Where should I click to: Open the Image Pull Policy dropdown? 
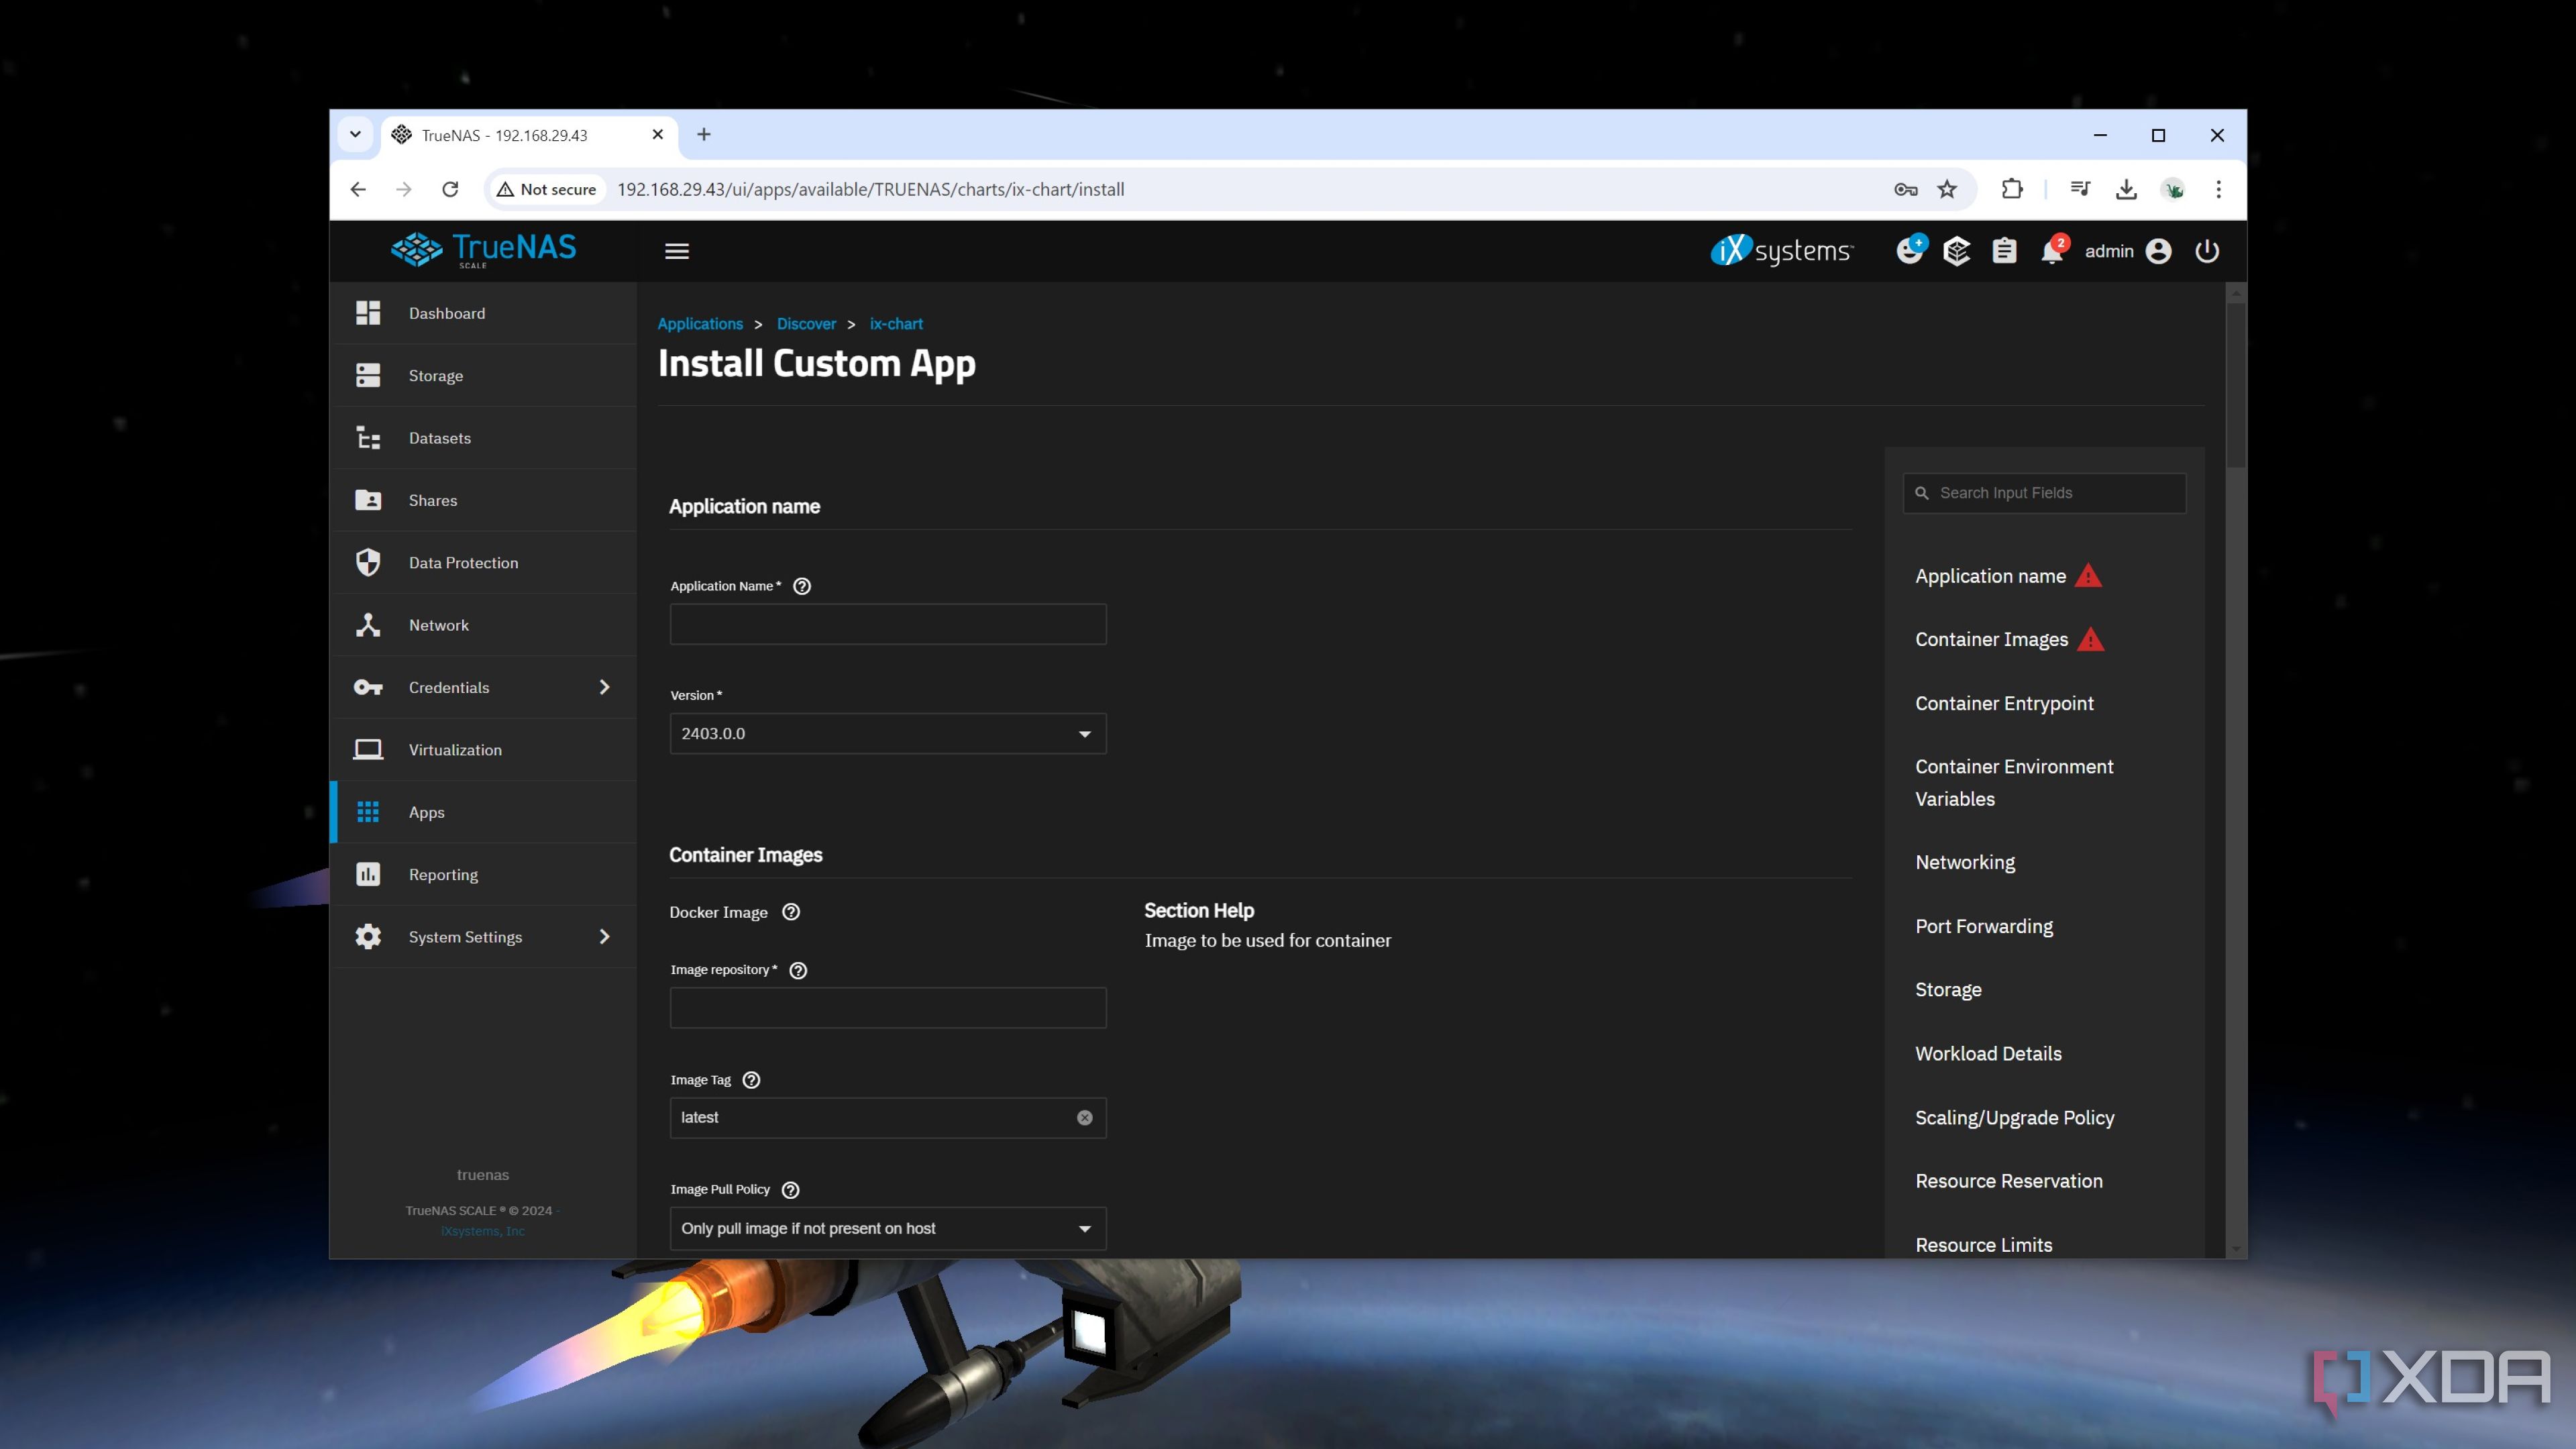tap(887, 1229)
